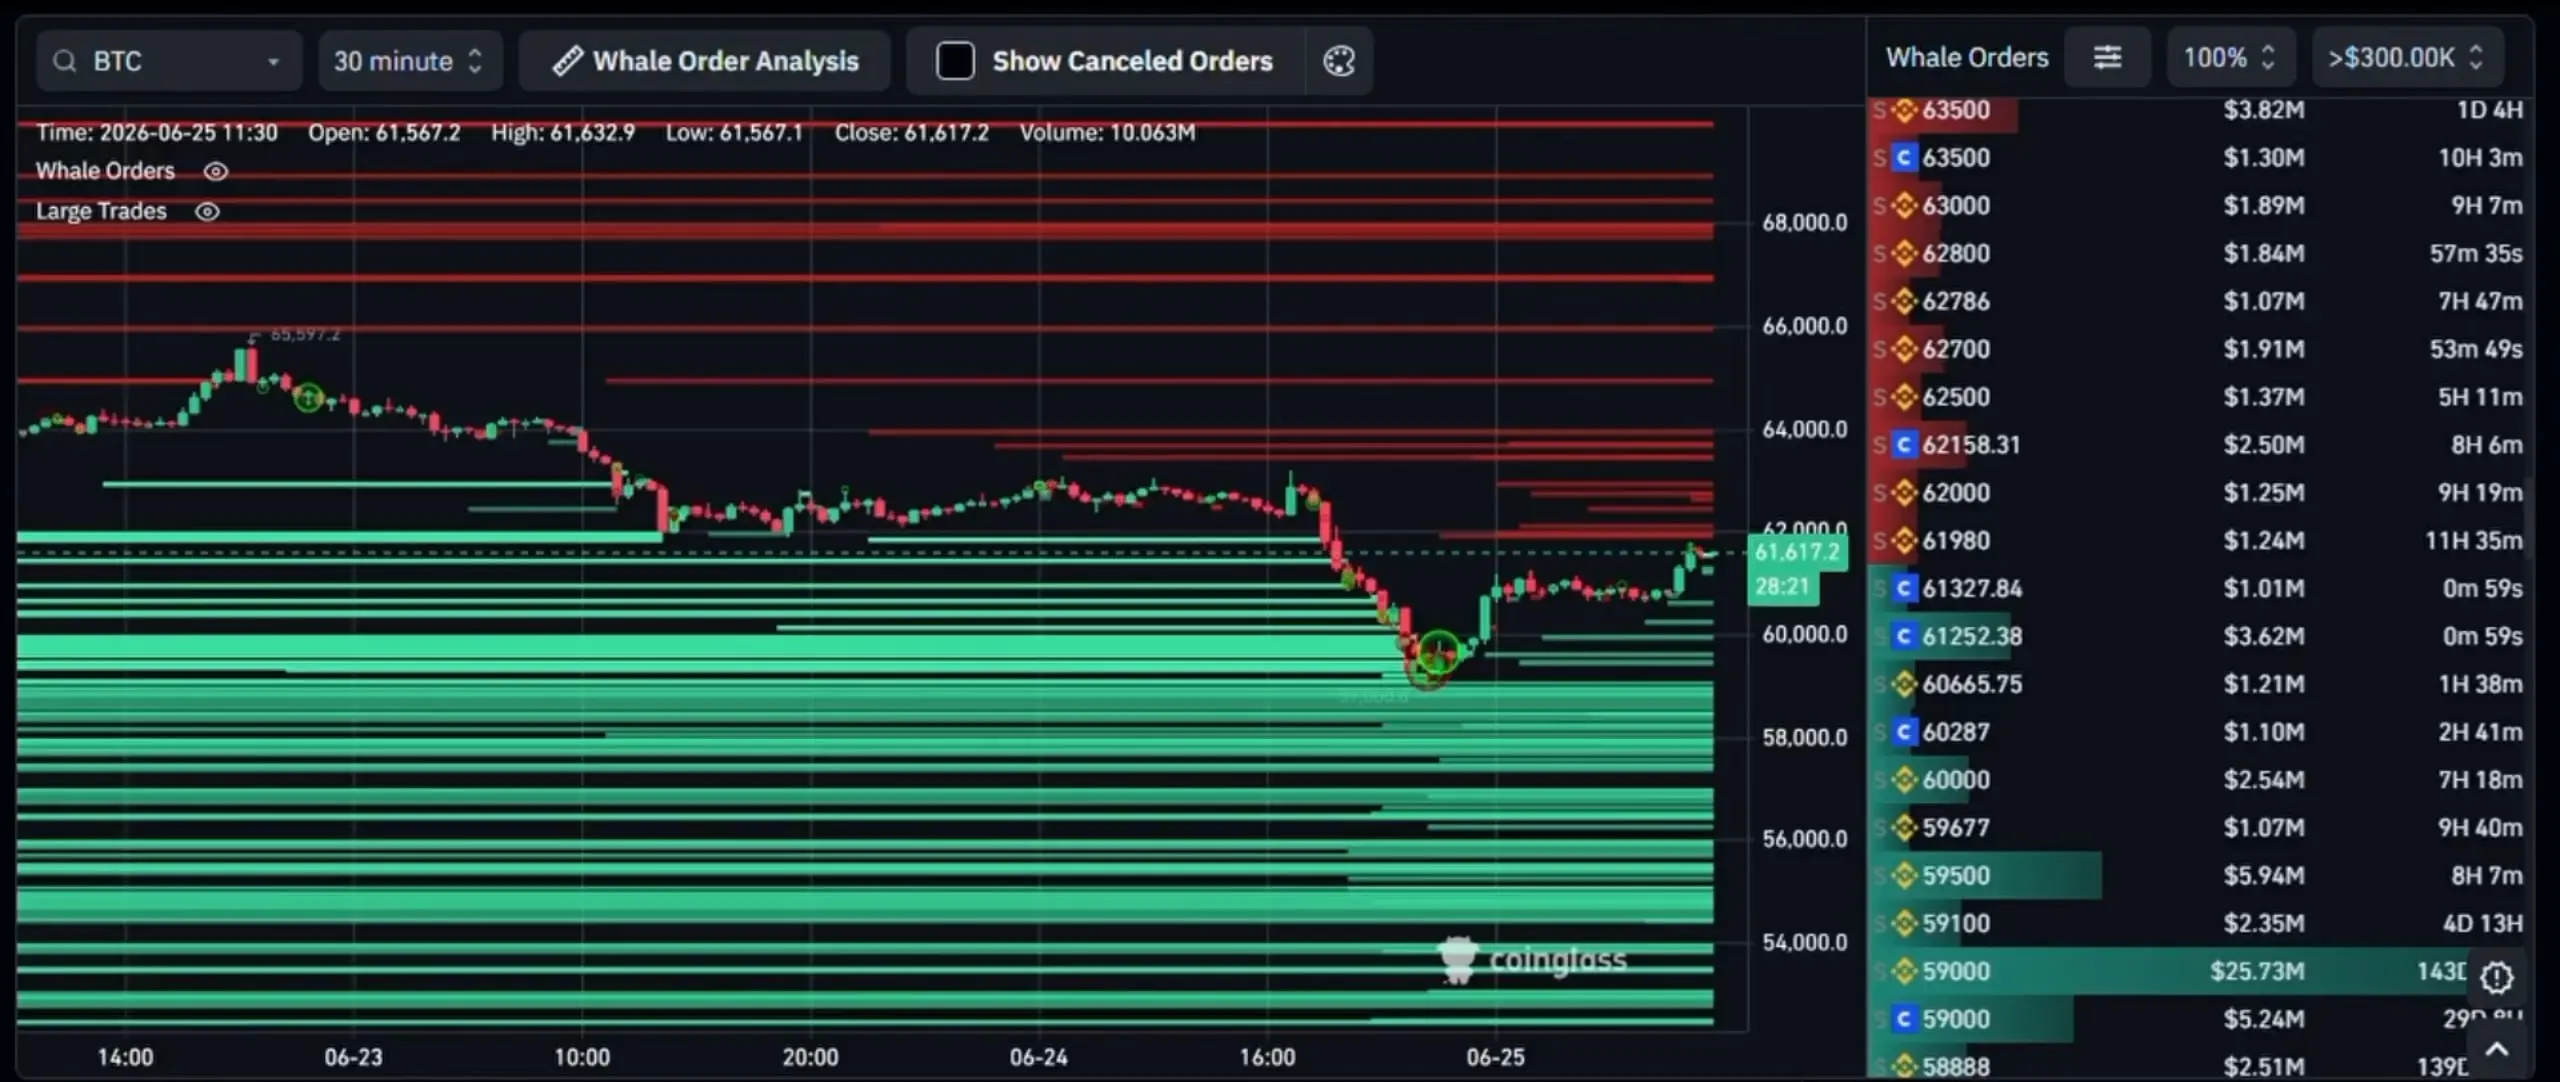Click Binance icon on 62786 order row

[x=1904, y=302]
